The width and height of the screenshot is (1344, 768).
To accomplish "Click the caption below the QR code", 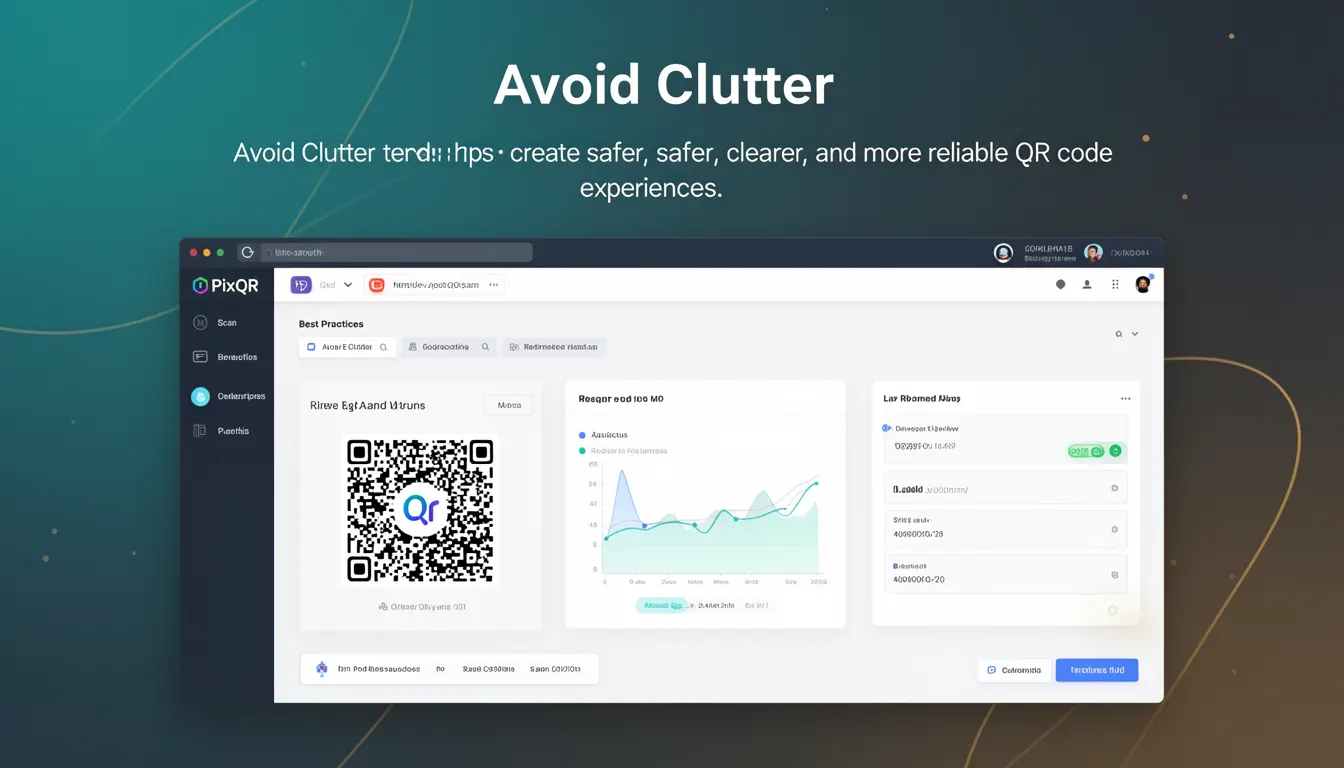I will [x=422, y=607].
